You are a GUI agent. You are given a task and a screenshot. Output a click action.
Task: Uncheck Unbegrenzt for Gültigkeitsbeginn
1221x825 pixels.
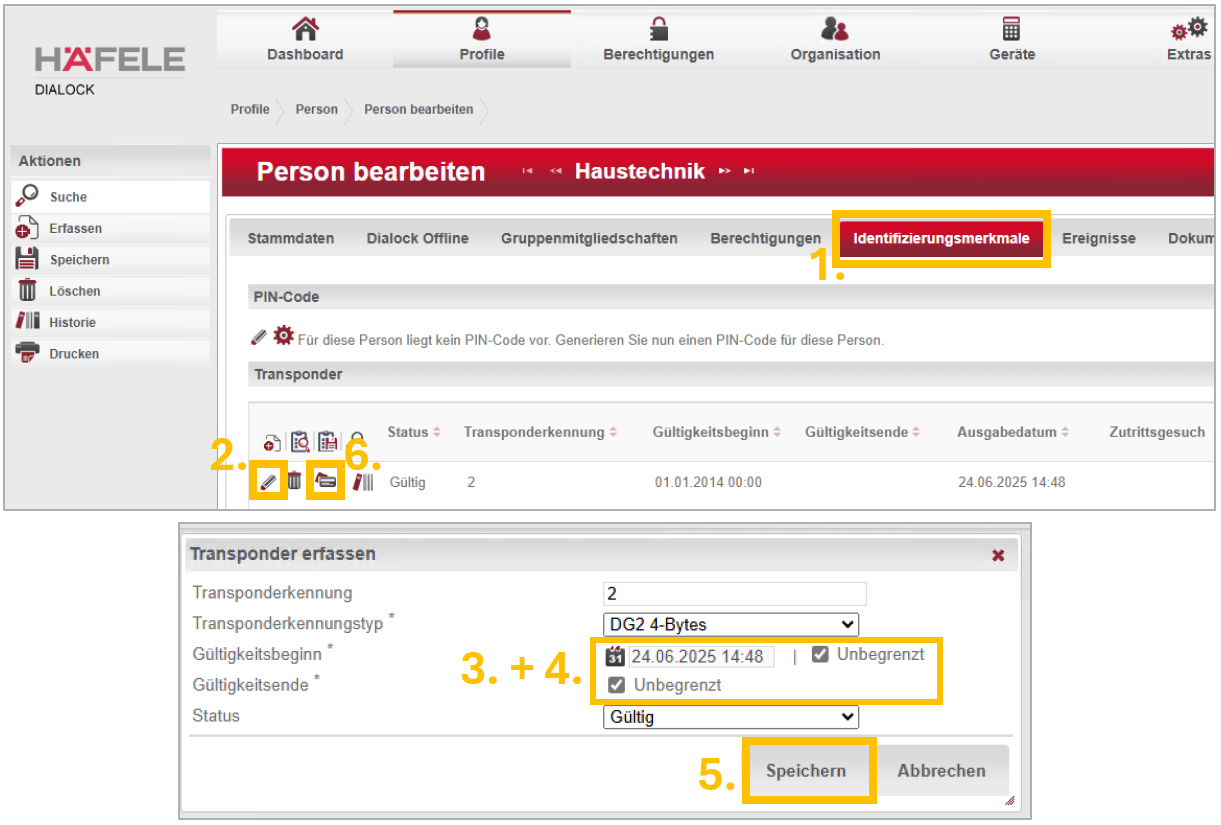click(x=820, y=655)
